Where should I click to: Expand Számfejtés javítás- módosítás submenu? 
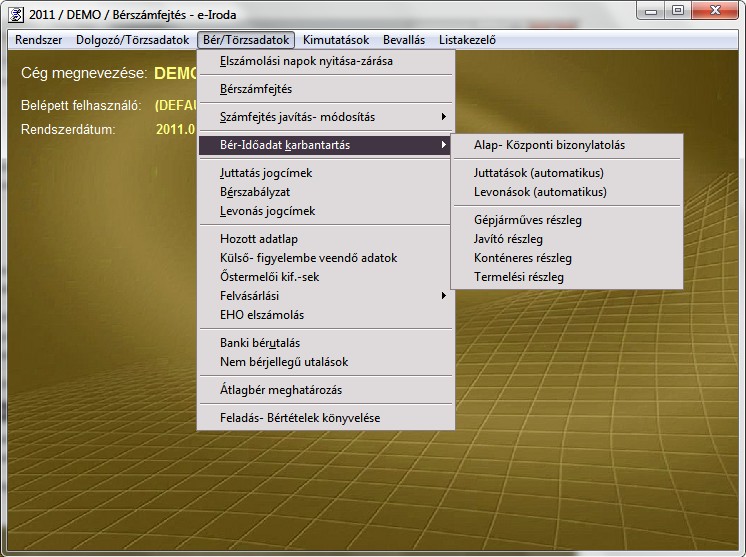tap(297, 117)
